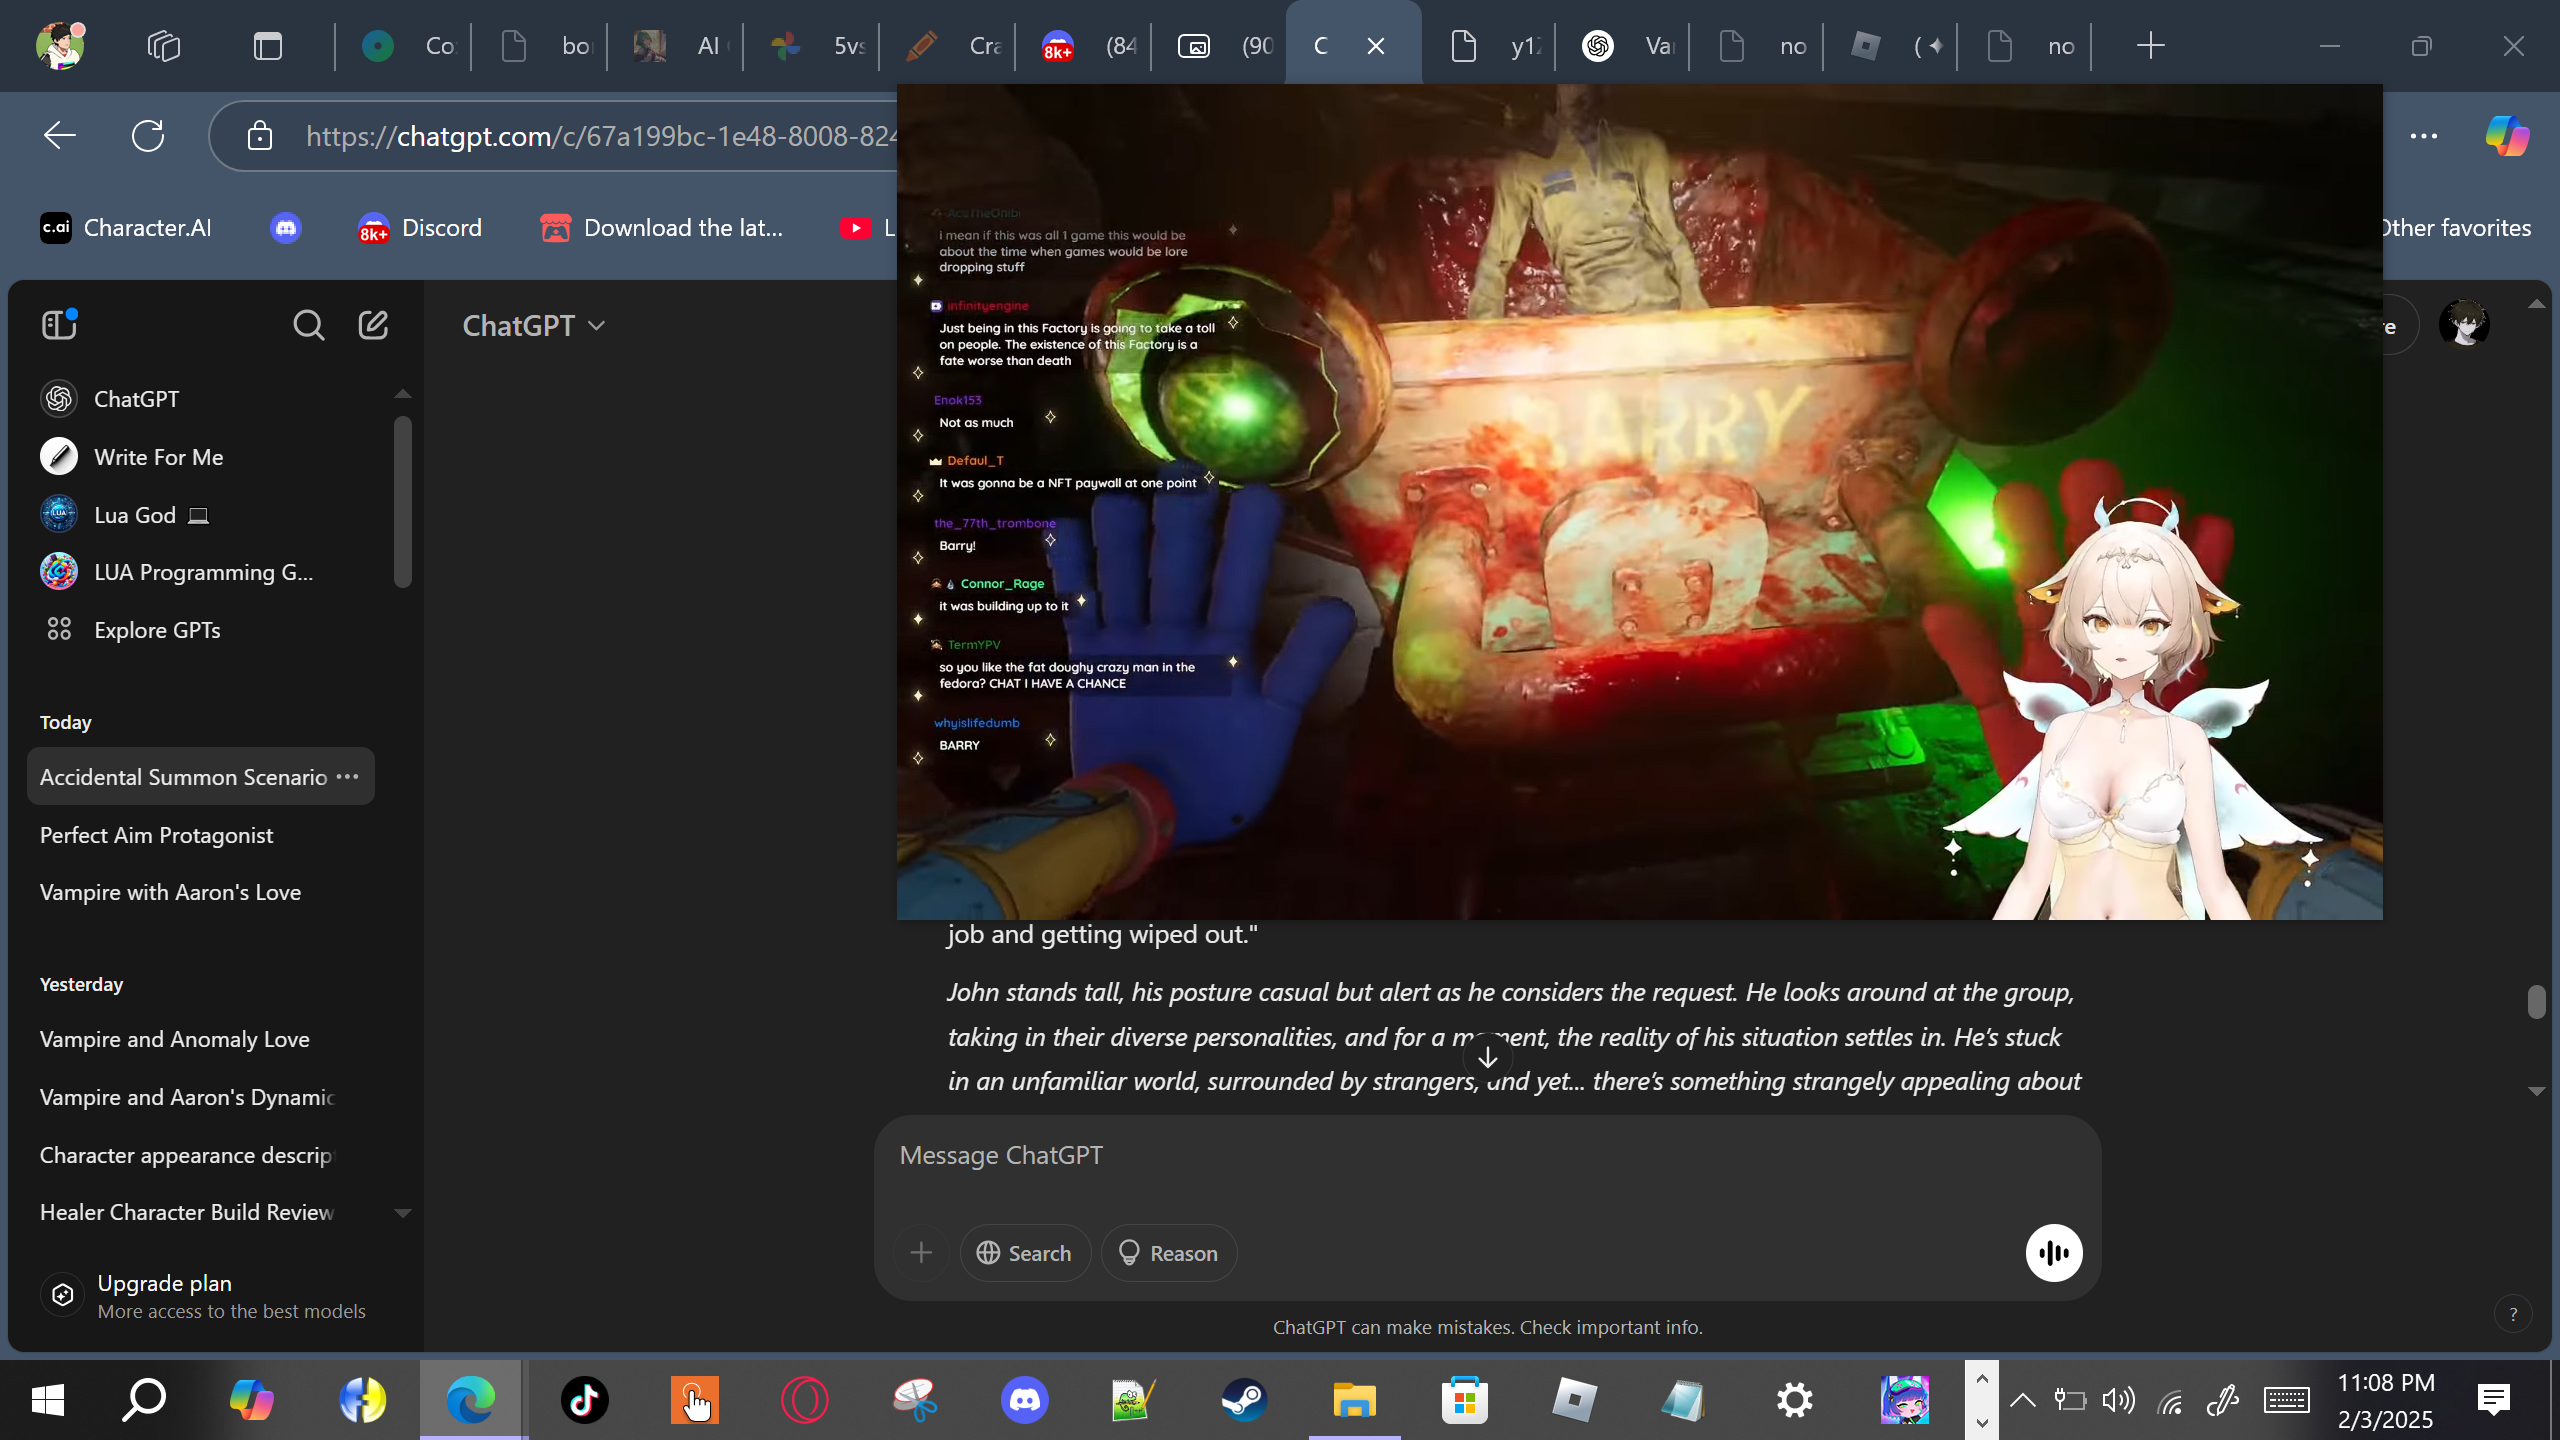The image size is (2560, 1440).
Task: Open options for Accidental Summon Scenario chat
Action: tap(347, 777)
